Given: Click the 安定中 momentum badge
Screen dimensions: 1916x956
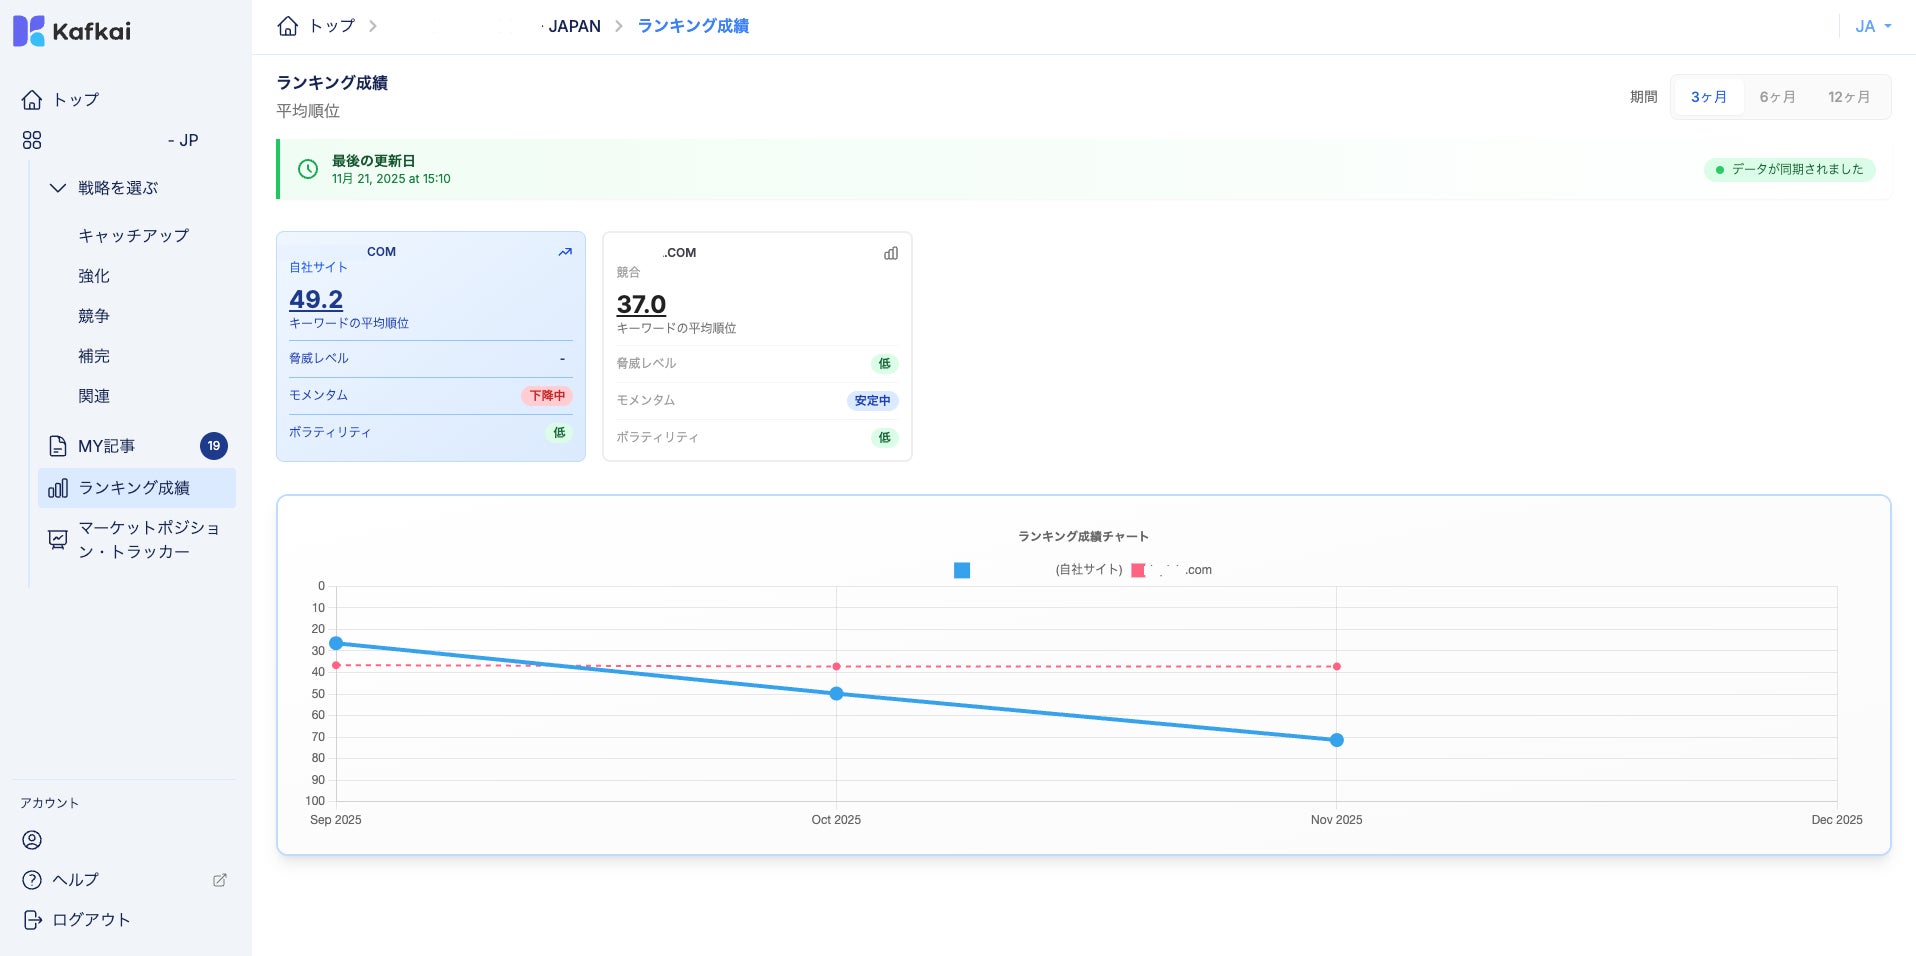Looking at the screenshot, I should click(872, 401).
